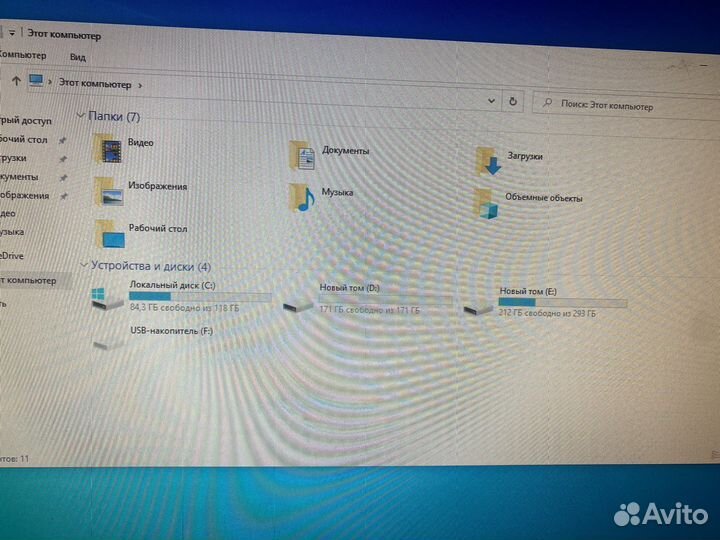The height and width of the screenshot is (540, 720).
Task: Open the Музыка folder icon
Action: (302, 196)
